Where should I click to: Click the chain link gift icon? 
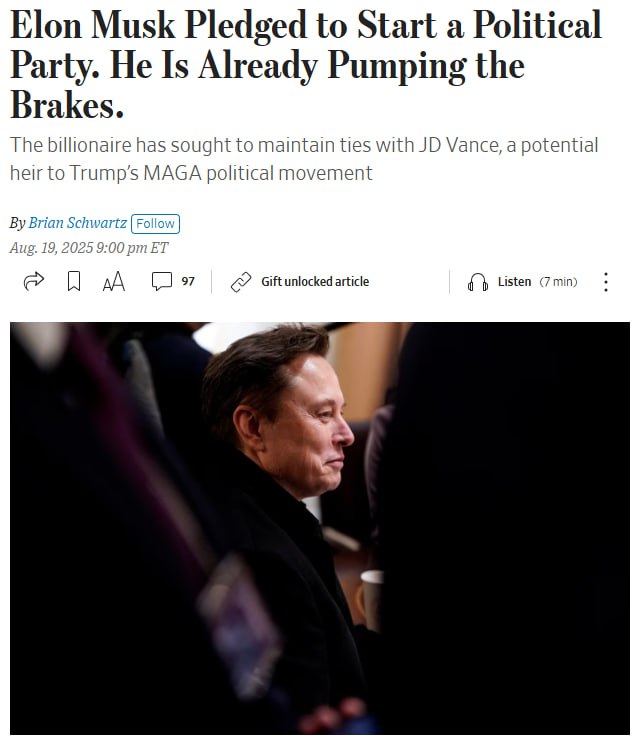point(241,282)
